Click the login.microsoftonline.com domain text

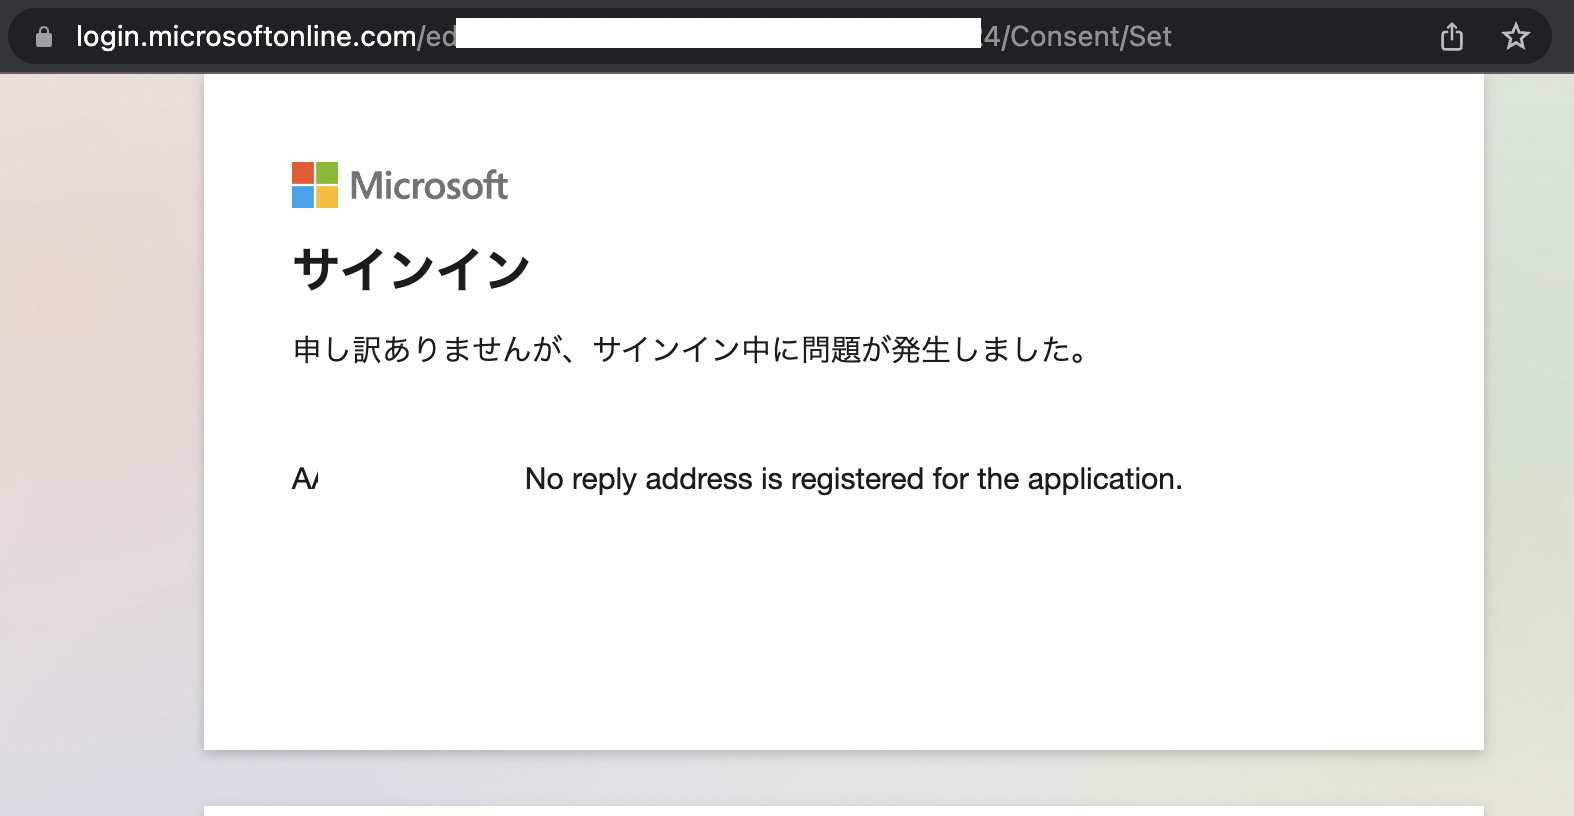tap(243, 36)
